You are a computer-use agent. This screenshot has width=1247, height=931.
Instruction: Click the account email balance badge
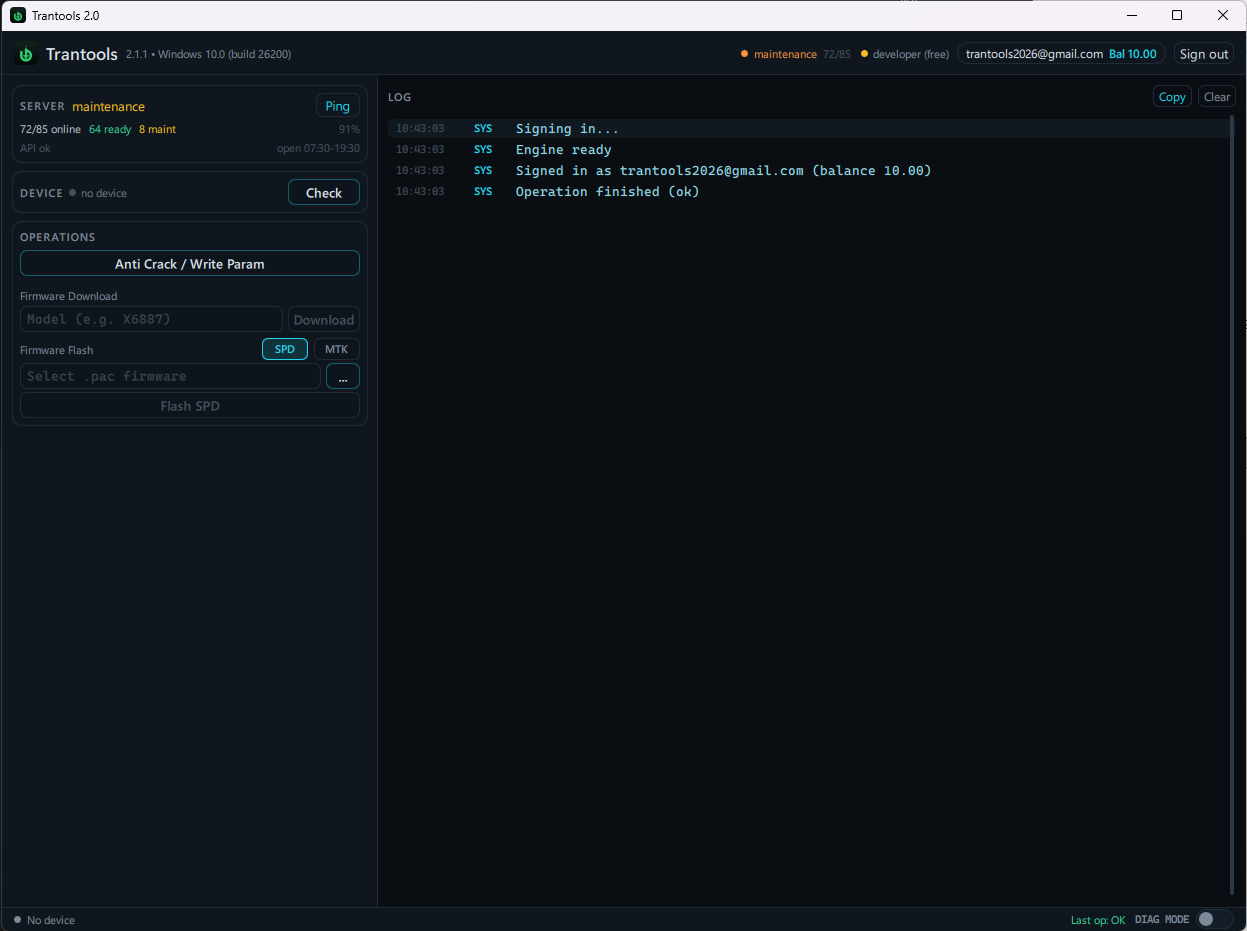click(1061, 54)
